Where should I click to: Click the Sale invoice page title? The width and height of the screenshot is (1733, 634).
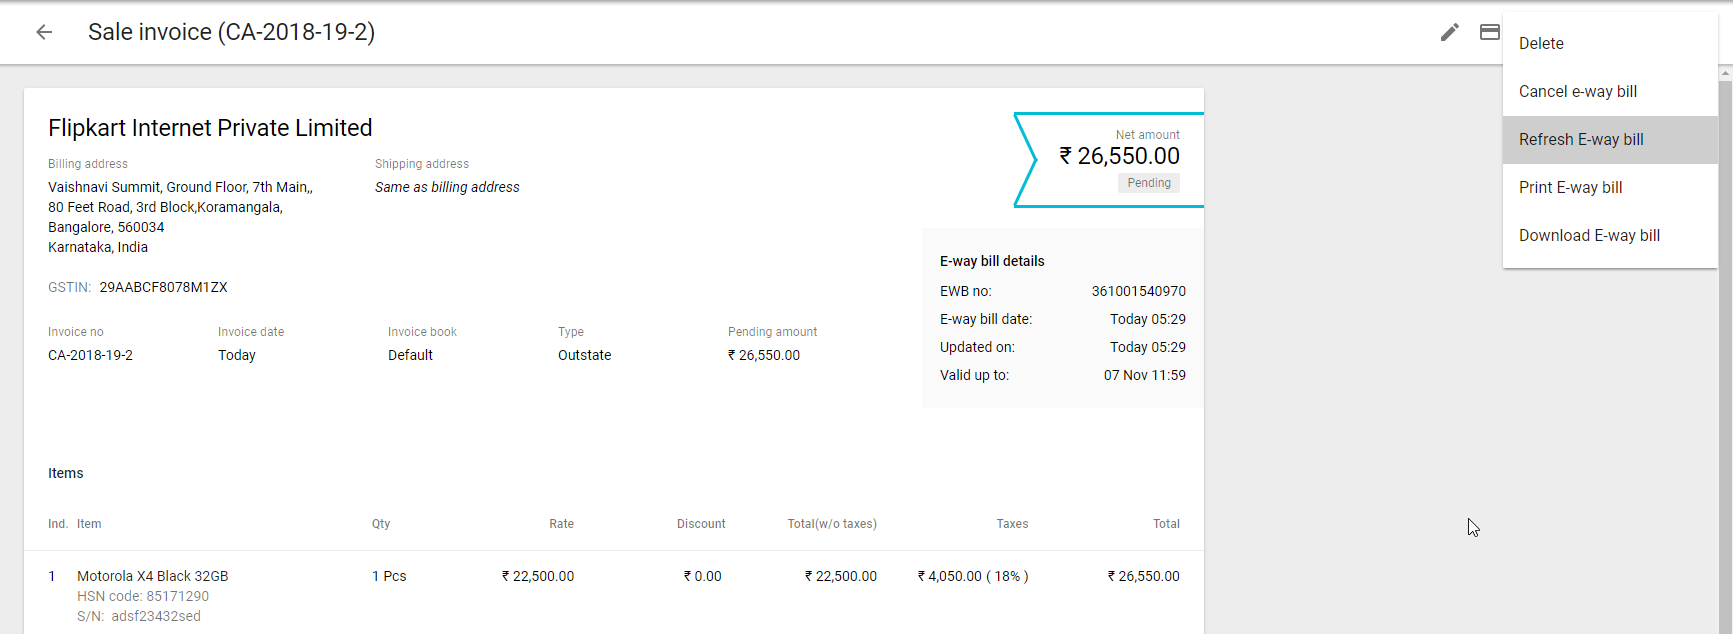231,32
